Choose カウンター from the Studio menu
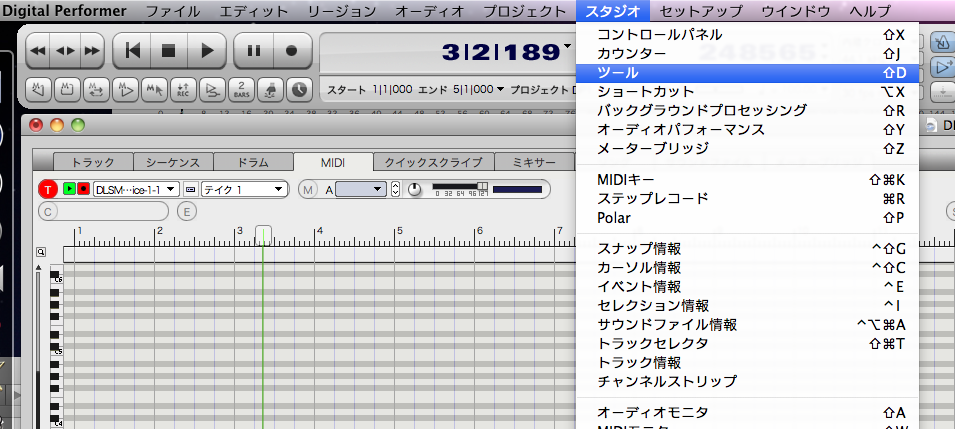This screenshot has height=429, width=955. (x=747, y=54)
